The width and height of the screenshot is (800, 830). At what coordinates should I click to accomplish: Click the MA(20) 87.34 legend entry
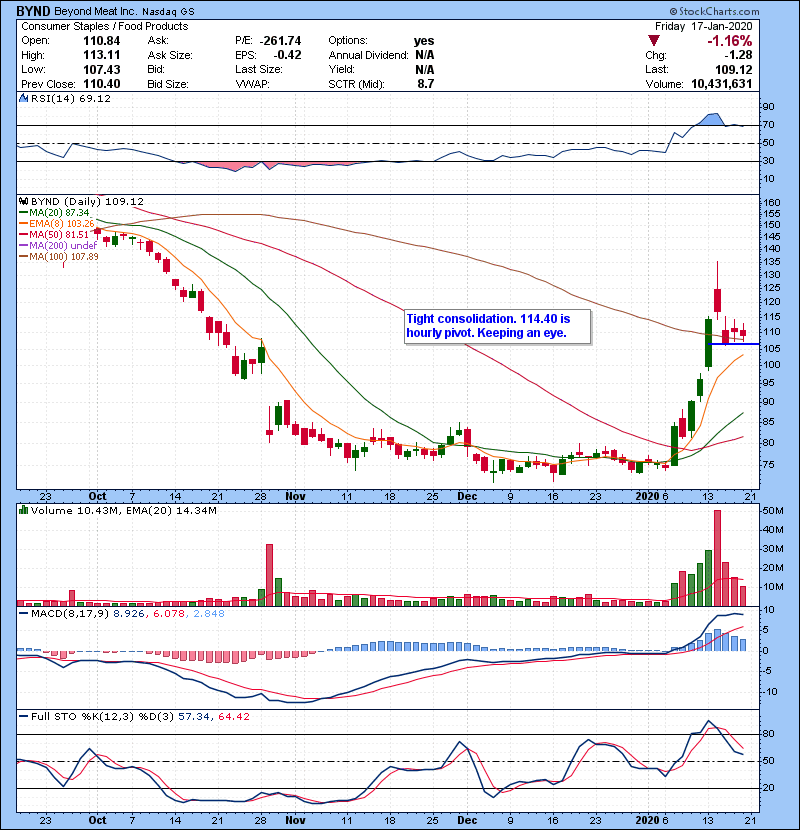(55, 213)
